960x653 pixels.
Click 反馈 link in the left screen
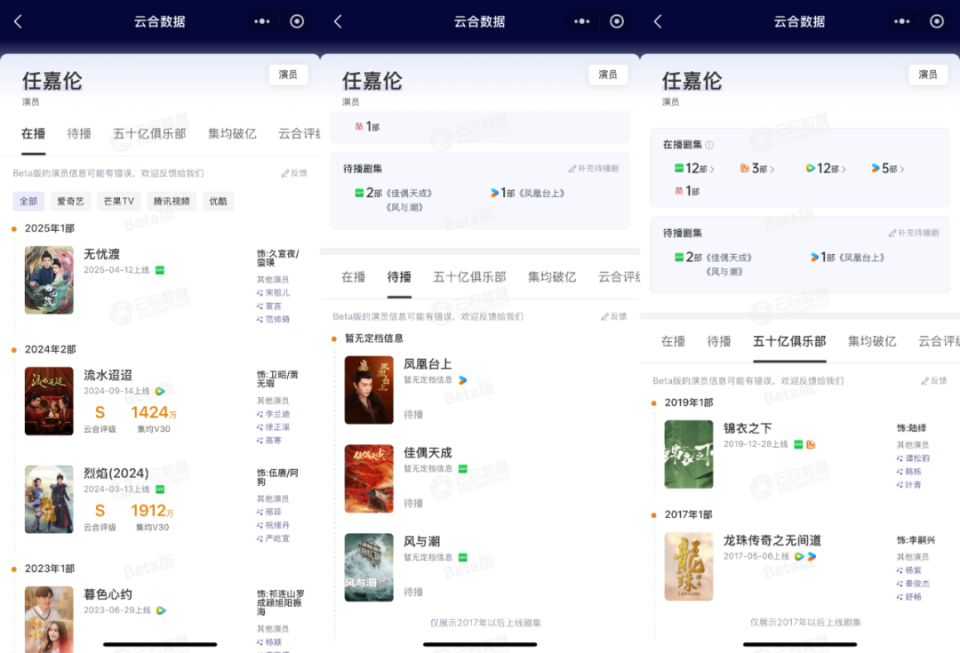pos(294,173)
